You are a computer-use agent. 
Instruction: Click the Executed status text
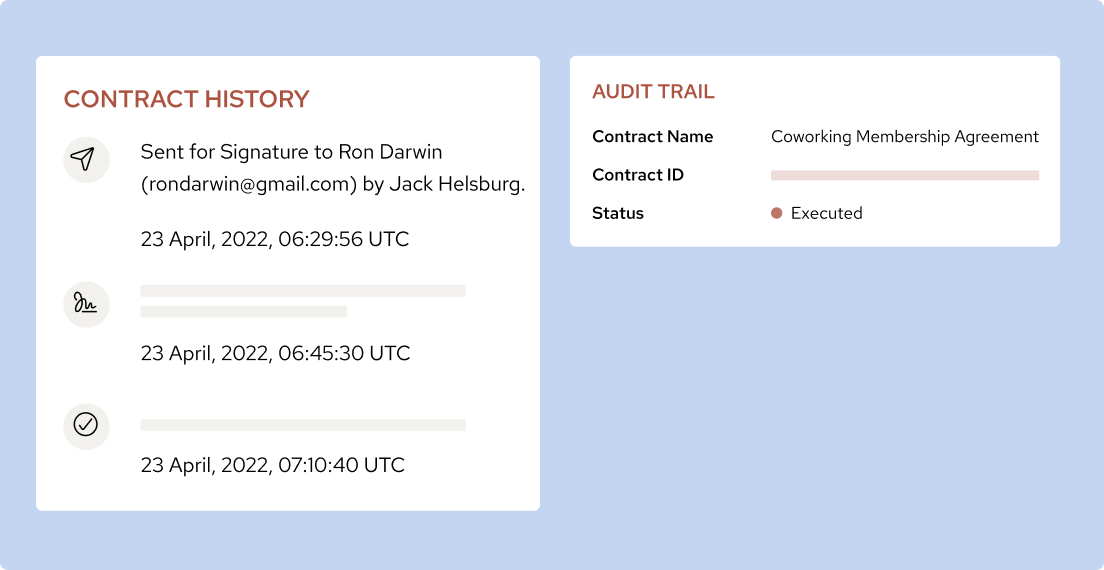[826, 213]
